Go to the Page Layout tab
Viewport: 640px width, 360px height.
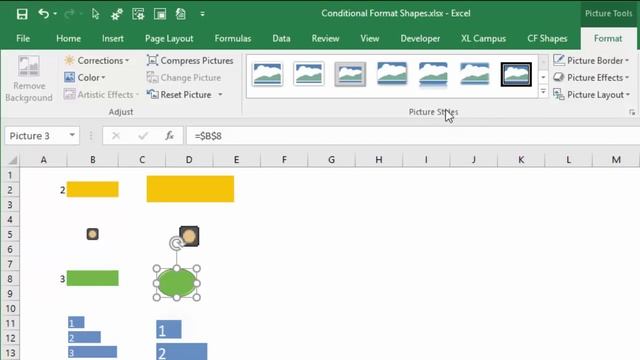point(169,38)
